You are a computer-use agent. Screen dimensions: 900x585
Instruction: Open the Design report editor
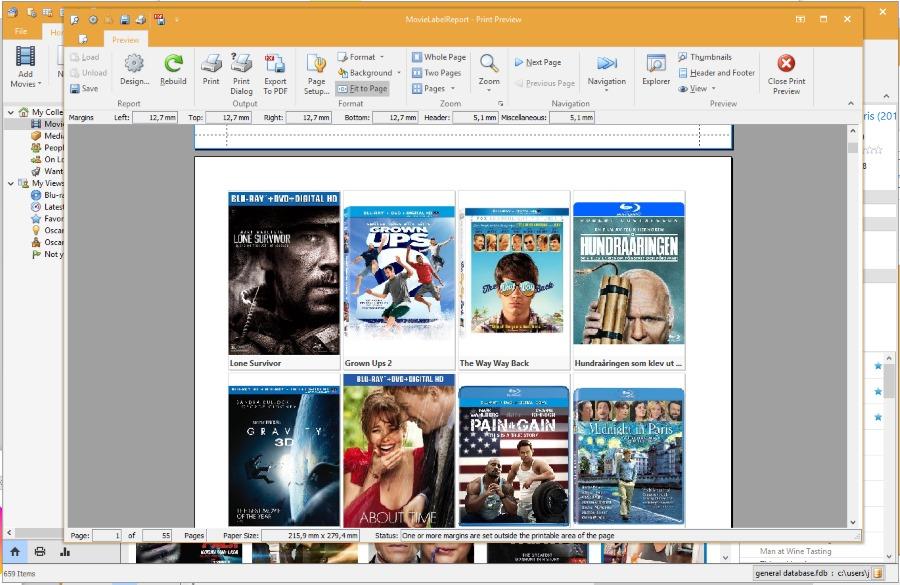(x=134, y=69)
